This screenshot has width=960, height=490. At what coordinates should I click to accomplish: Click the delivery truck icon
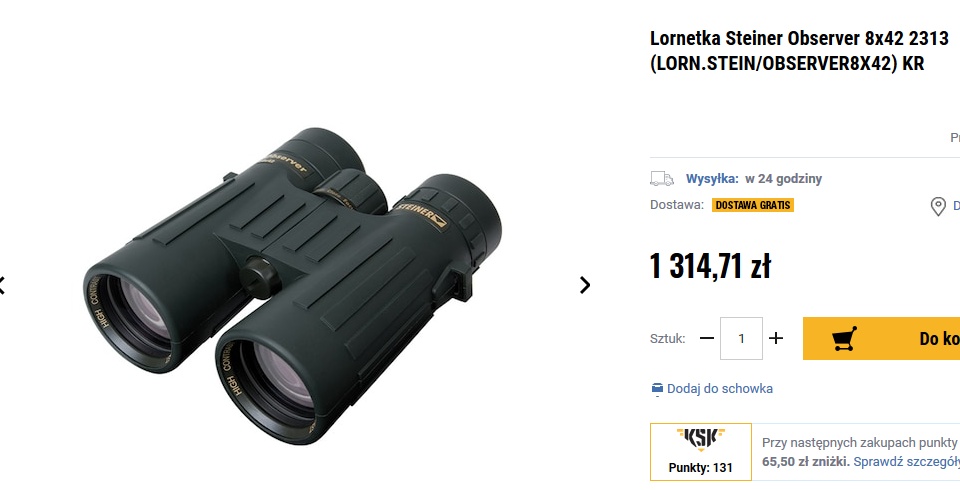tap(662, 179)
